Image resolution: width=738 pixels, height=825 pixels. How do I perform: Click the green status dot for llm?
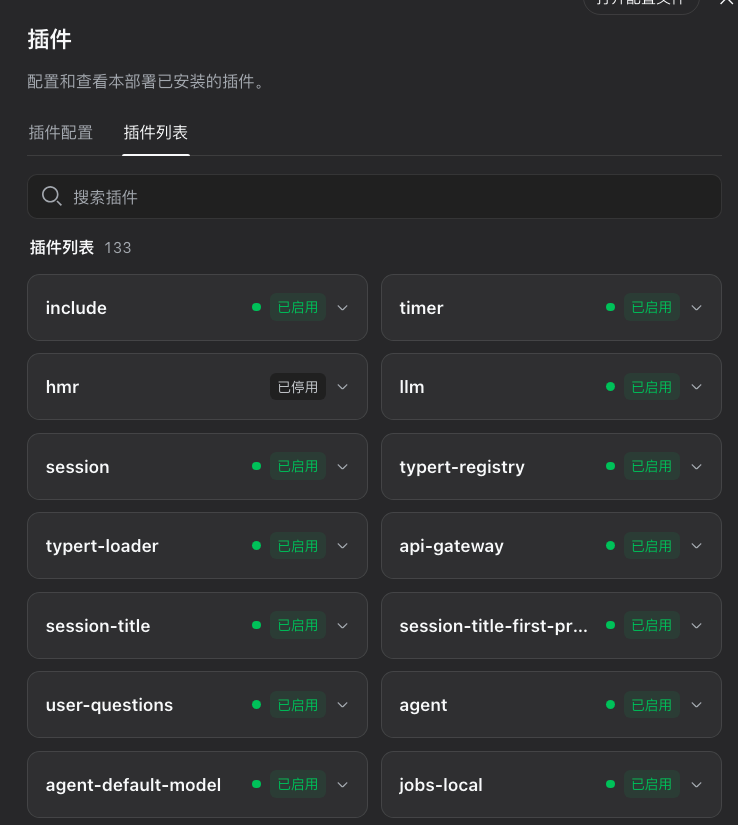coord(610,387)
